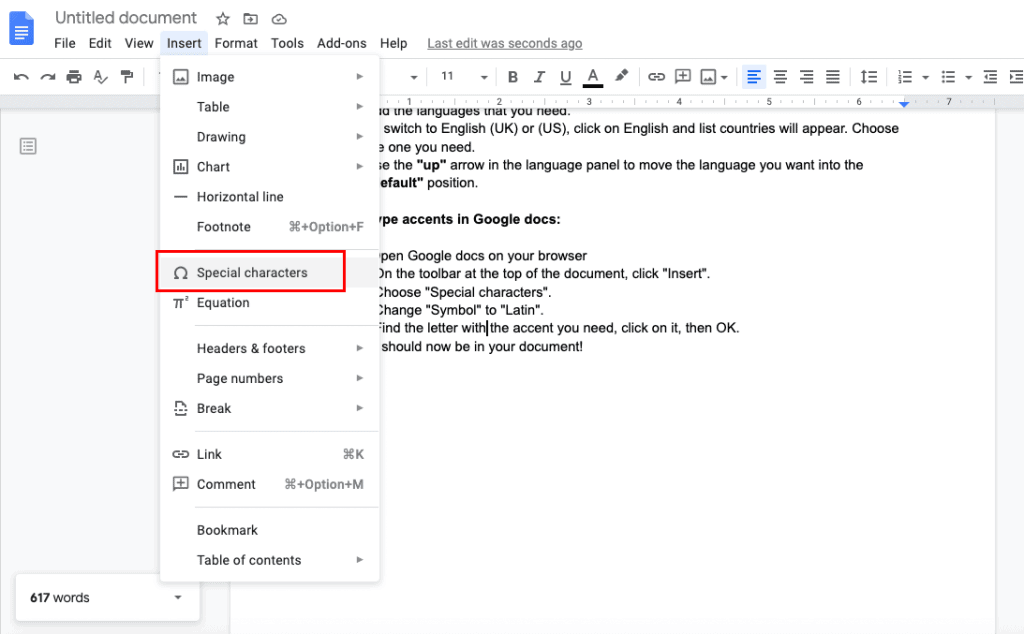1024x634 pixels.
Task: Expand Page numbers submenu
Action: [270, 379]
